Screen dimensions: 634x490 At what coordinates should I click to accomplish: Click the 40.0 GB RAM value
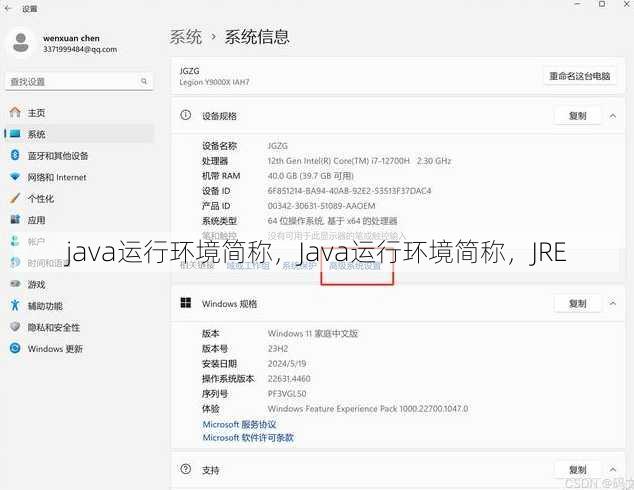[x=311, y=176]
